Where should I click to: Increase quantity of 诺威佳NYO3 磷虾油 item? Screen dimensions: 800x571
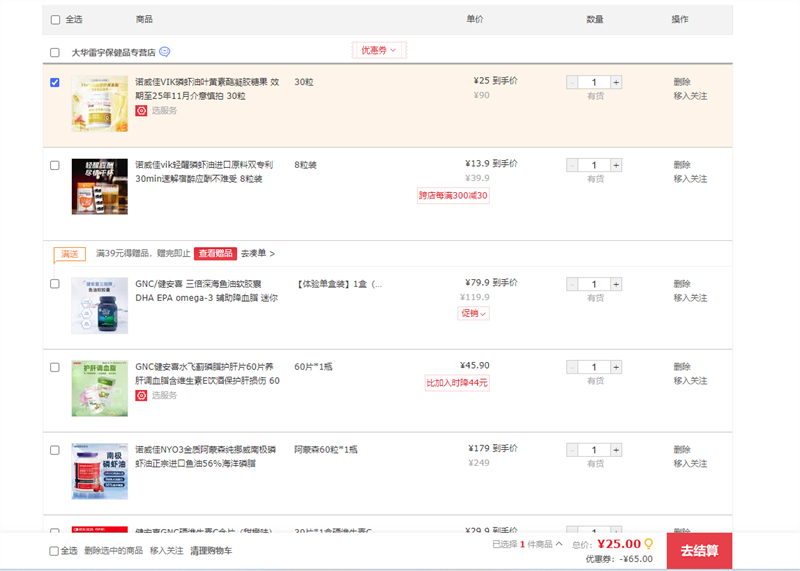[x=616, y=450]
